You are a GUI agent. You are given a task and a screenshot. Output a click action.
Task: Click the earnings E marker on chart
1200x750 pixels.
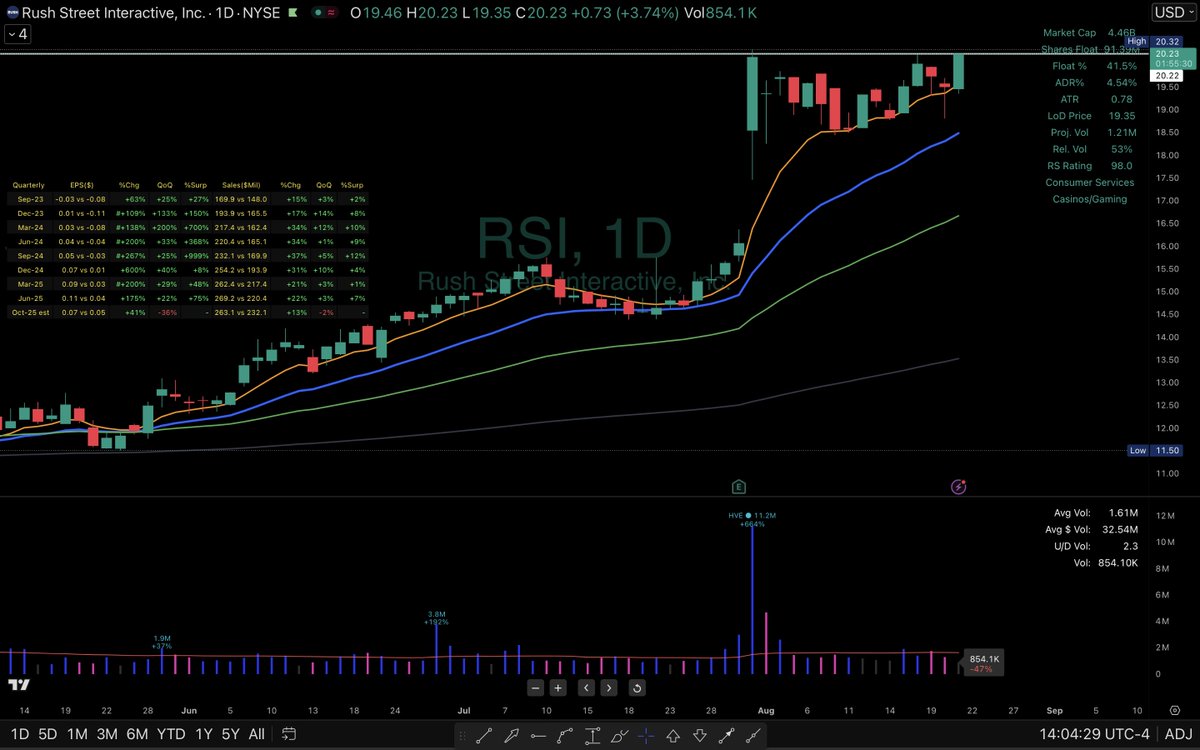739,487
